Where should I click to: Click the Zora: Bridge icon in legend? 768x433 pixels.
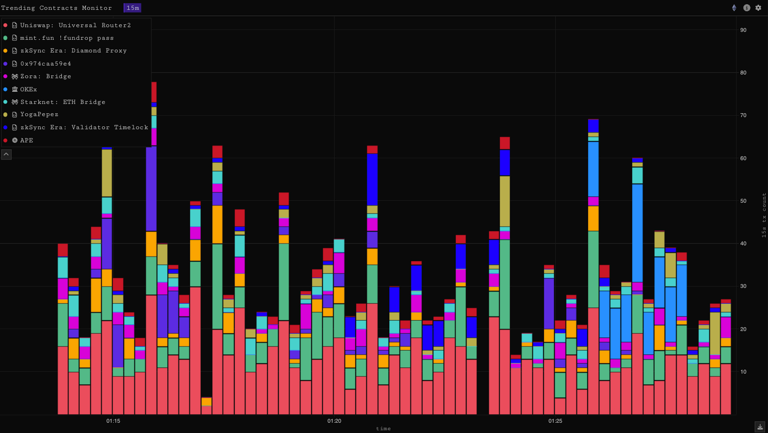(x=15, y=76)
